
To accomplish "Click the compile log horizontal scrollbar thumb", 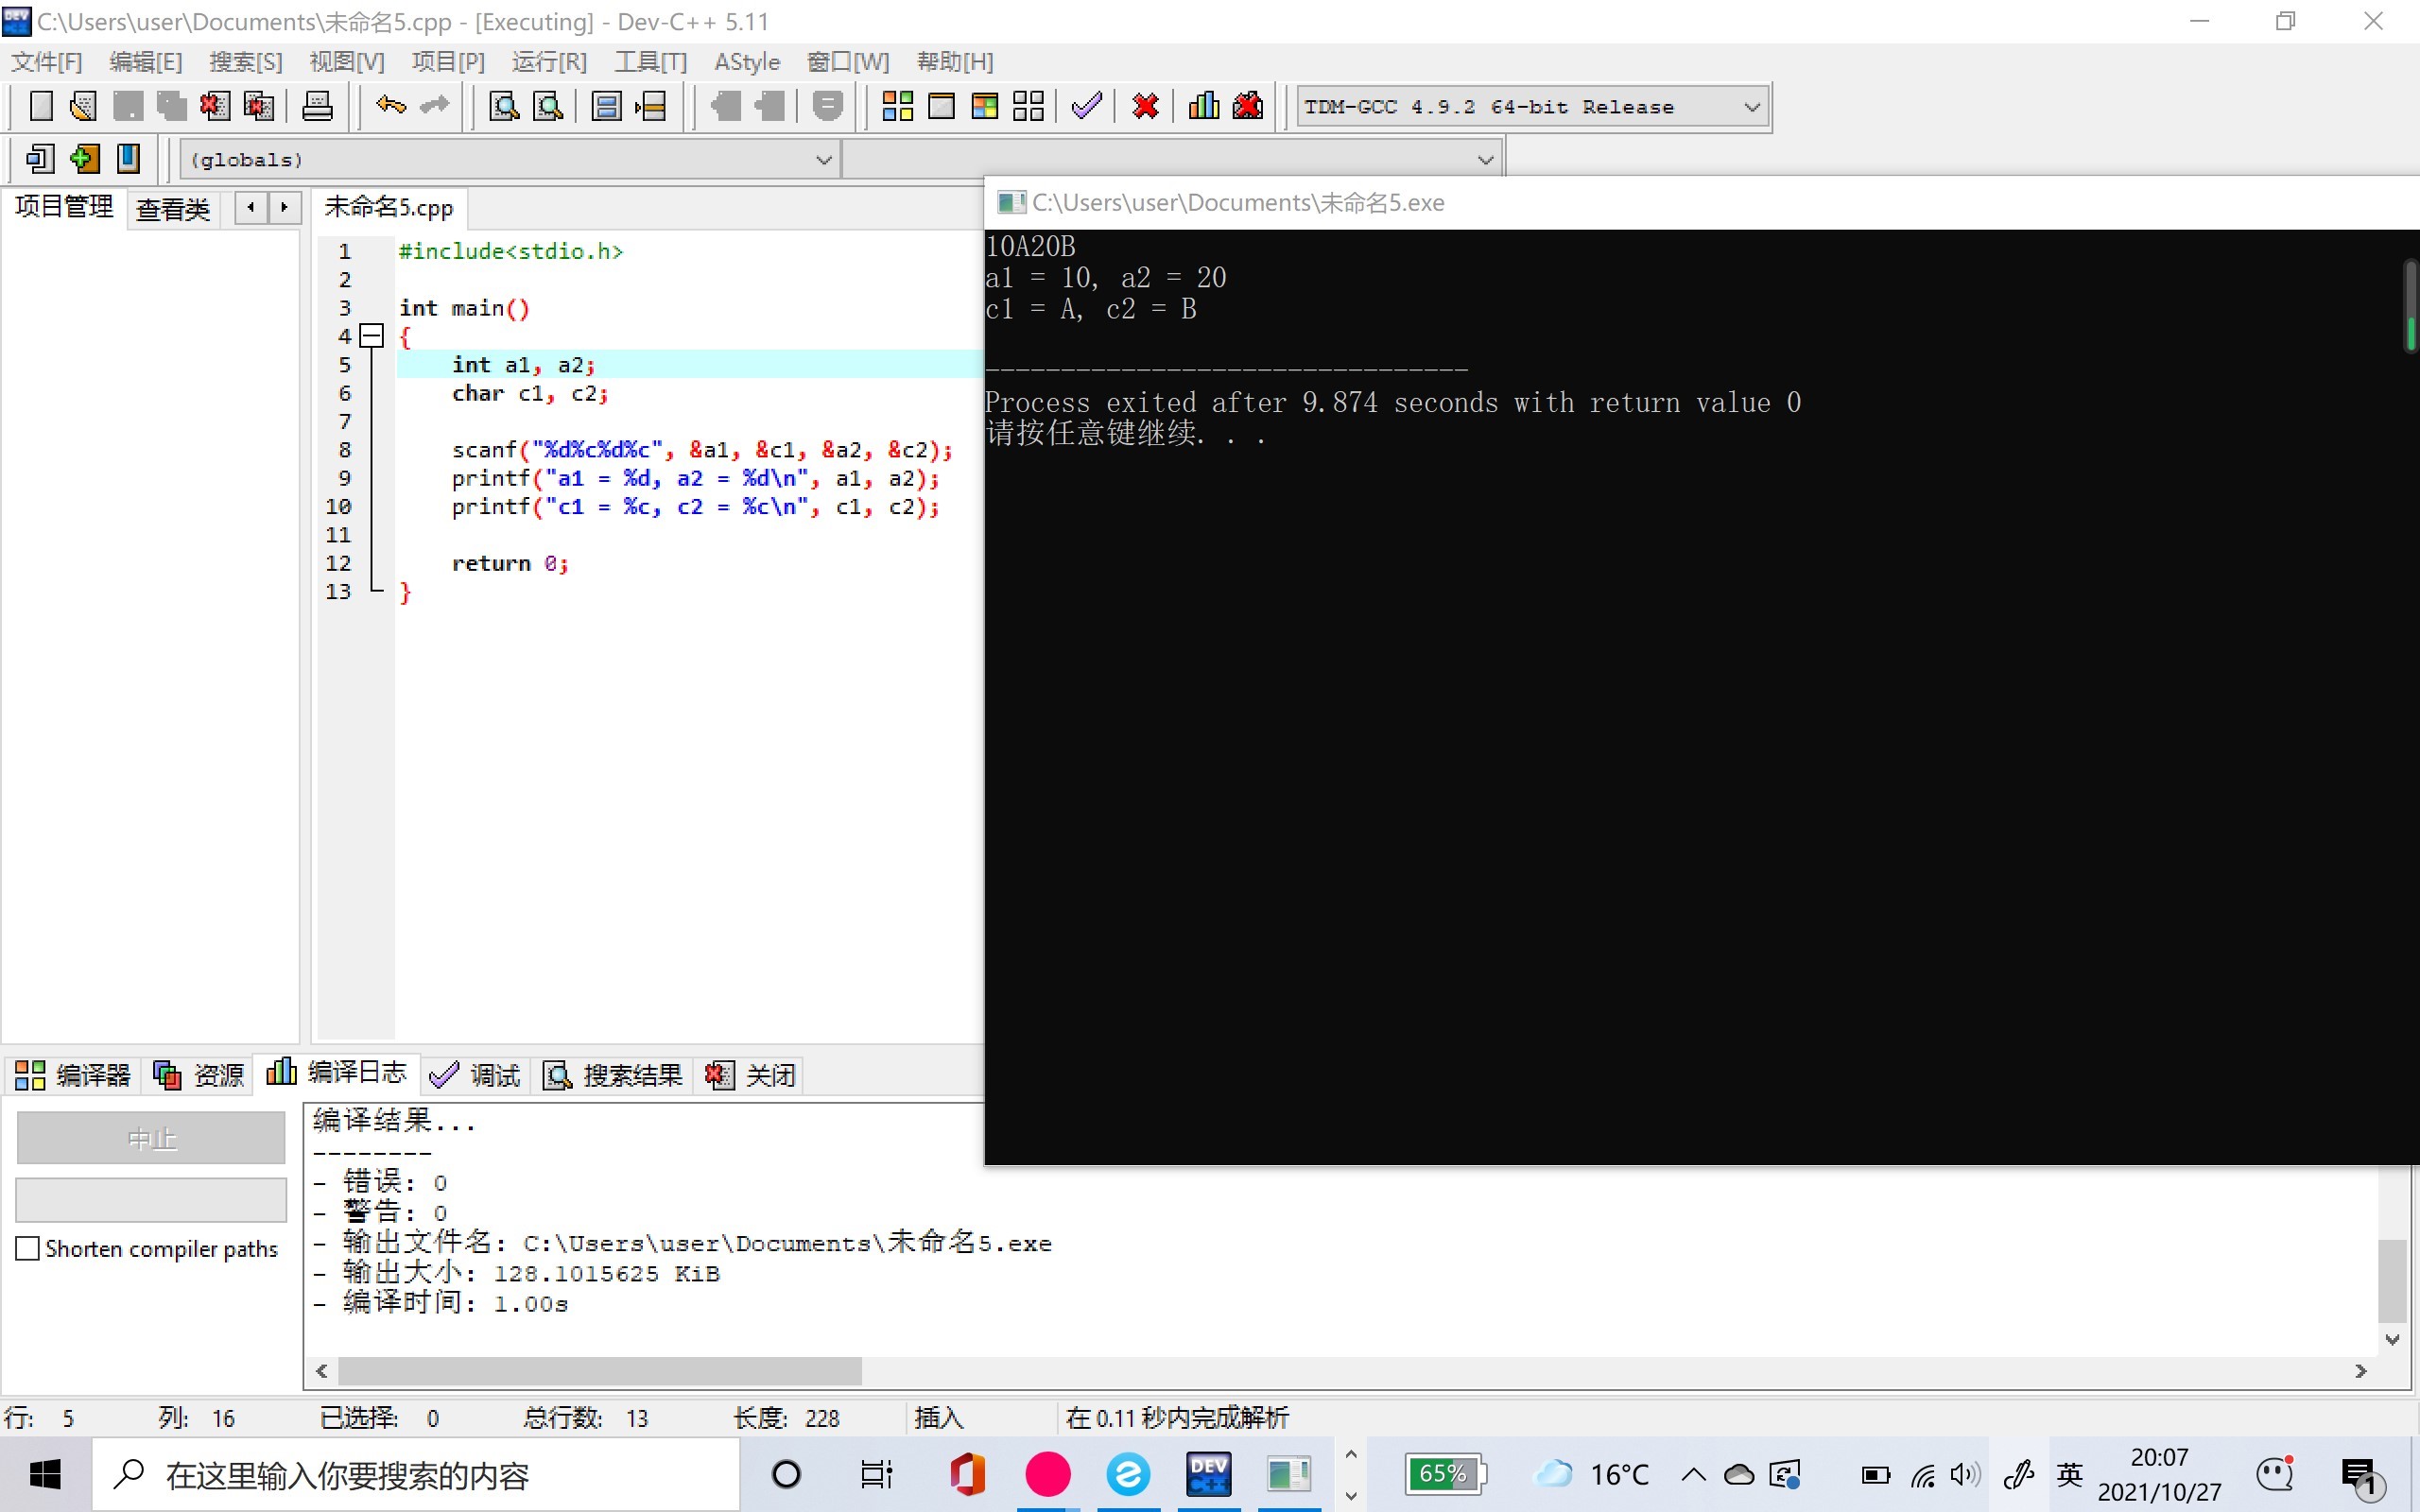I will point(599,1370).
